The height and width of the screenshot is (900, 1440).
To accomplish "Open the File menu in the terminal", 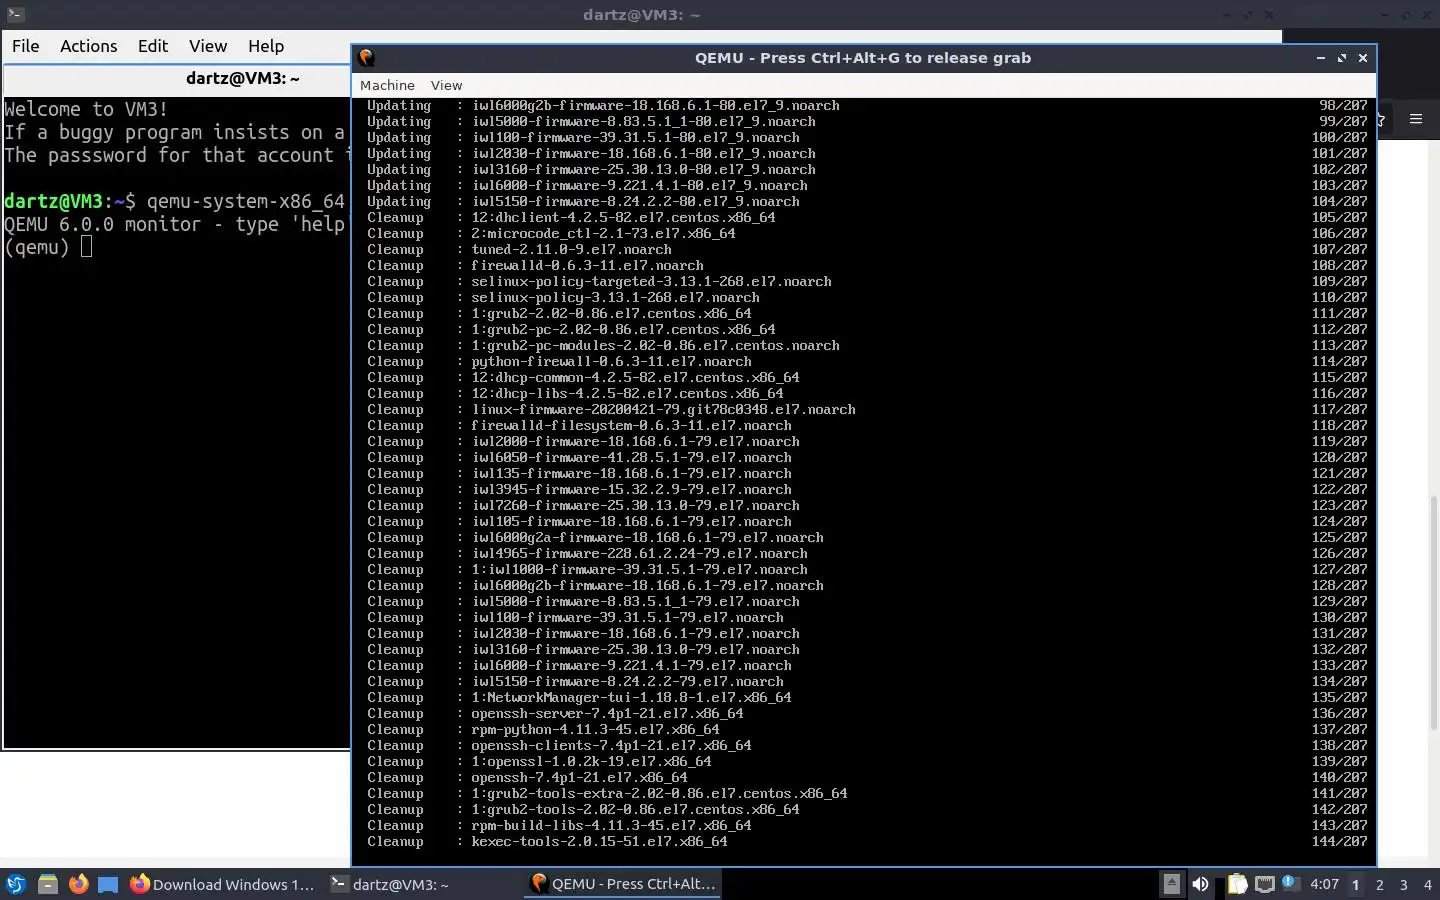I will coord(26,46).
